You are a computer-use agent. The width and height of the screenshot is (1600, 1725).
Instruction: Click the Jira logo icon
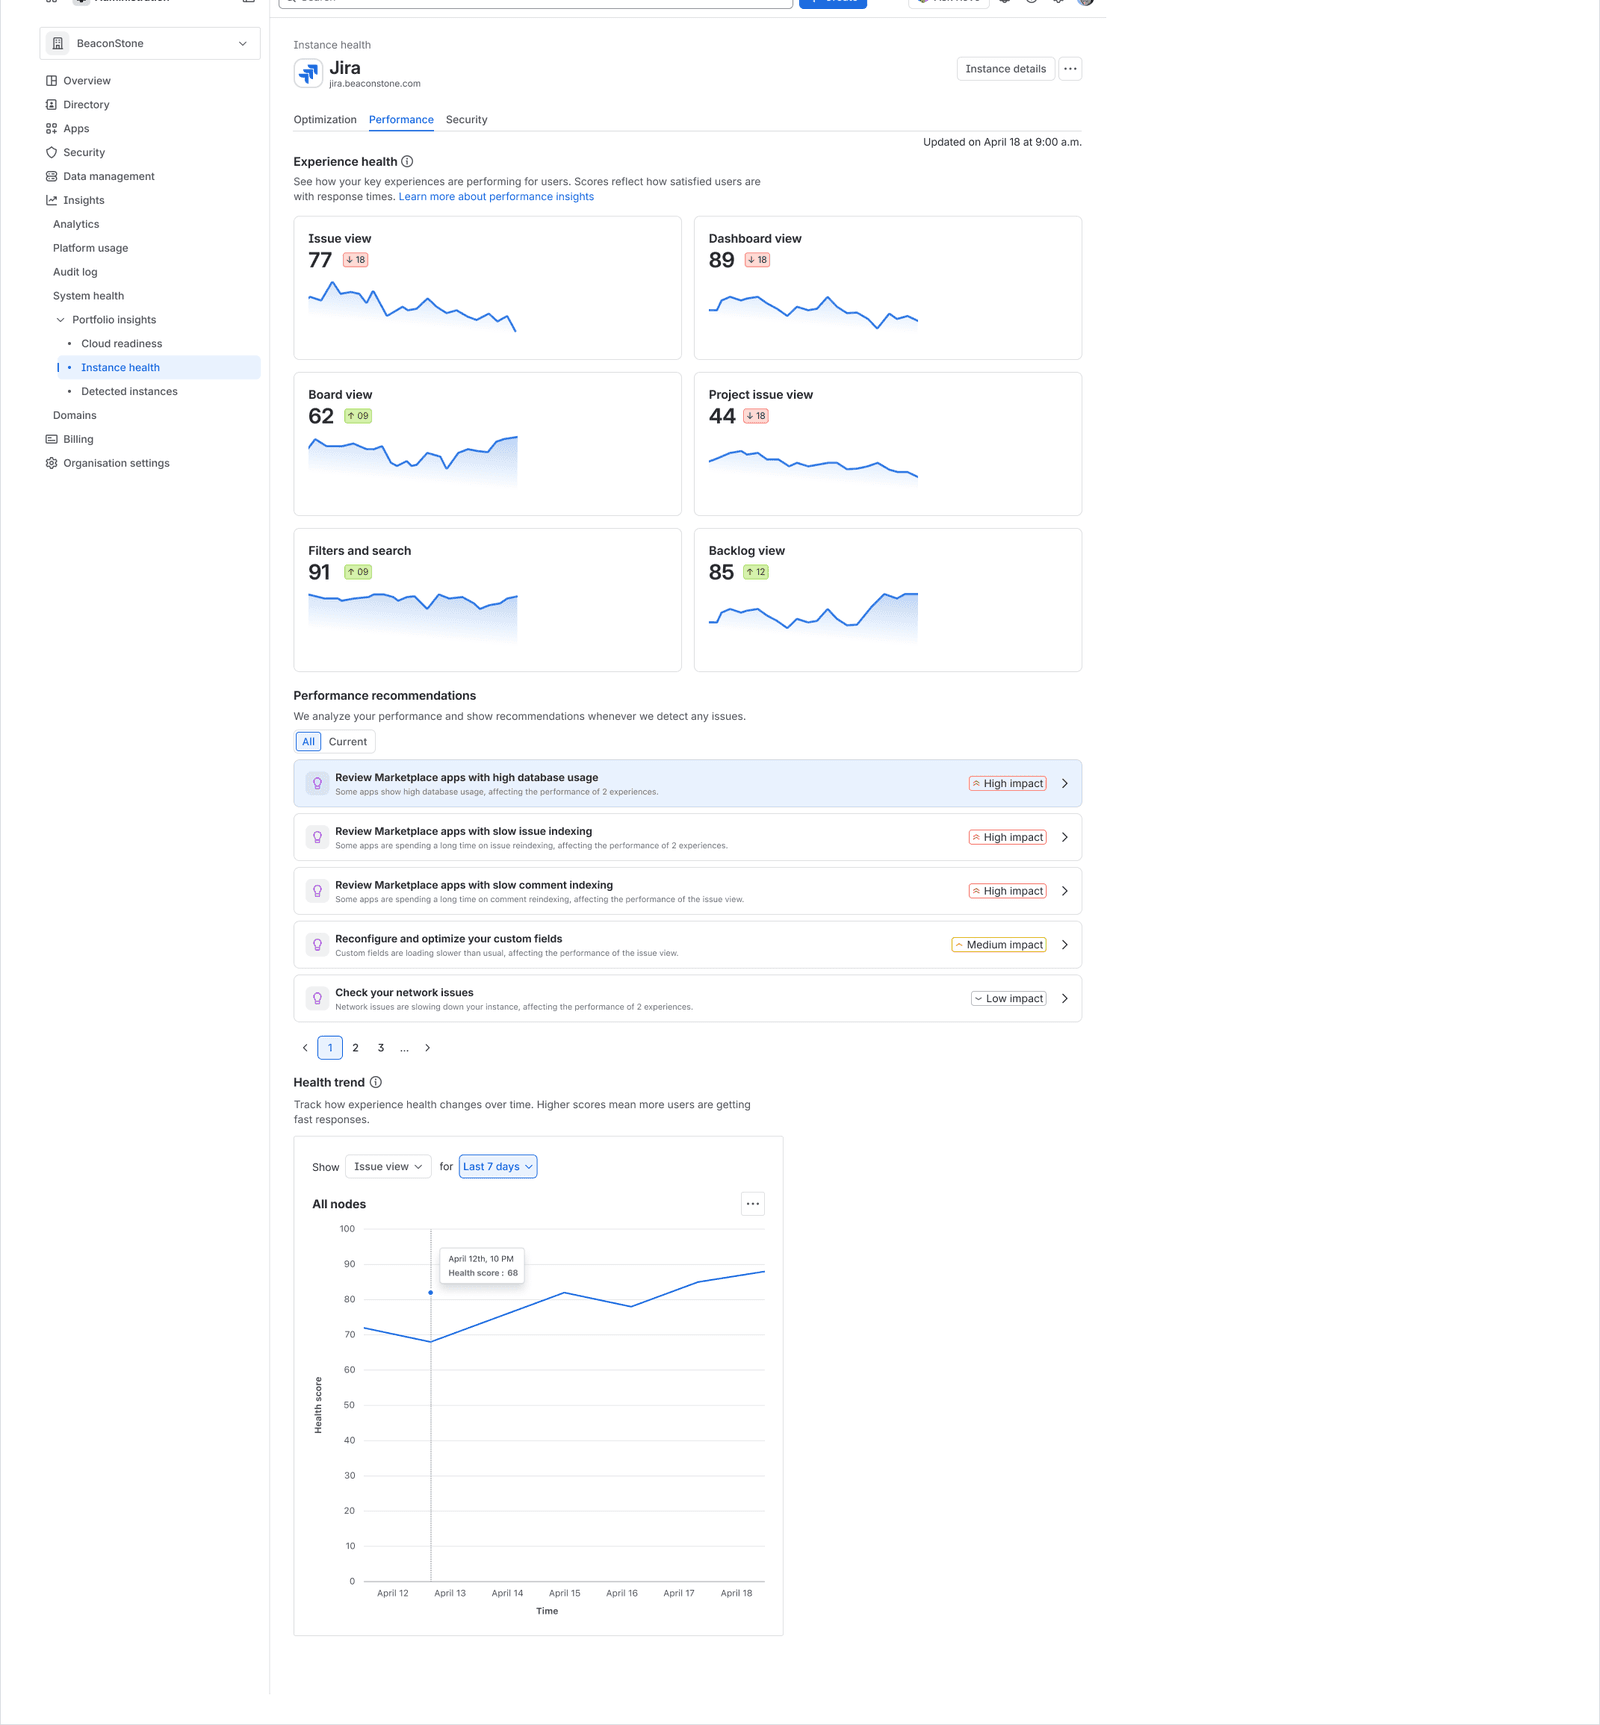coord(308,73)
